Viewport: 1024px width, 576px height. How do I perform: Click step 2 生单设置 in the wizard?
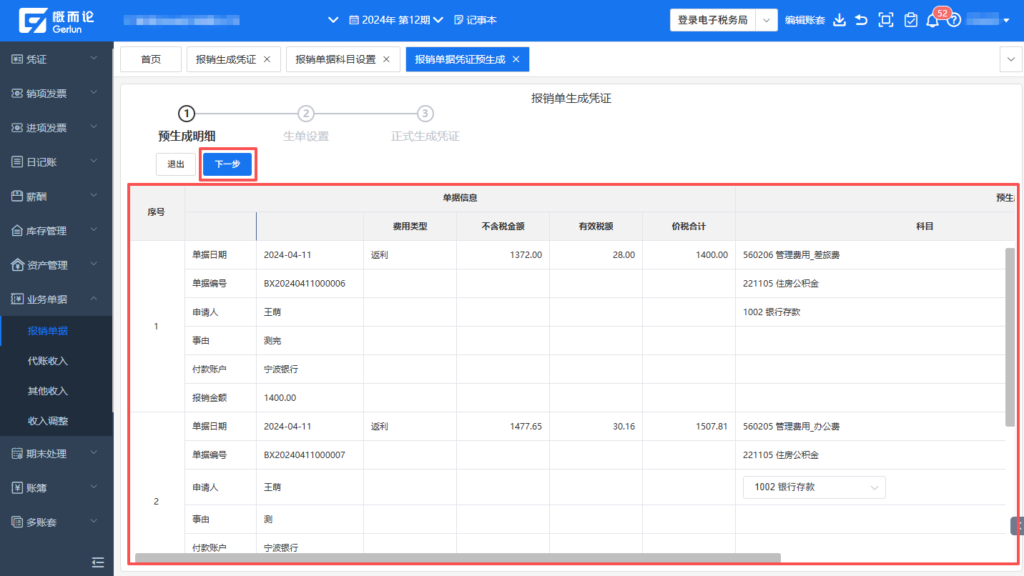306,114
